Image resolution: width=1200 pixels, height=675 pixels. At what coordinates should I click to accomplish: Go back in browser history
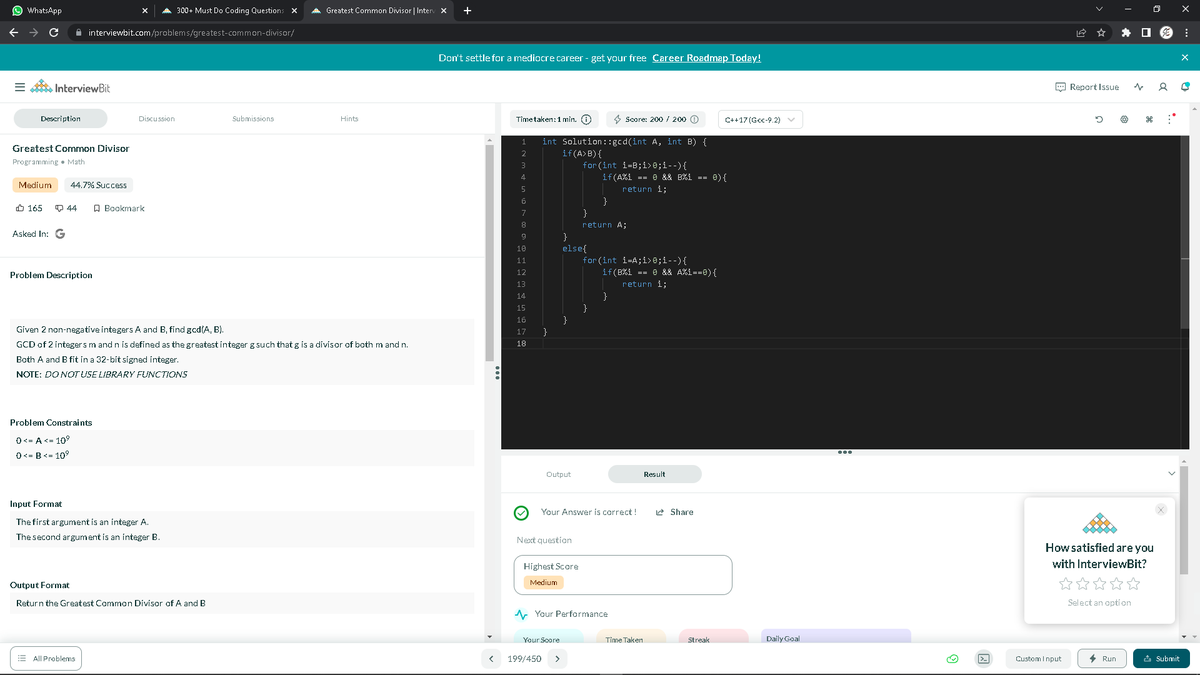click(x=12, y=33)
